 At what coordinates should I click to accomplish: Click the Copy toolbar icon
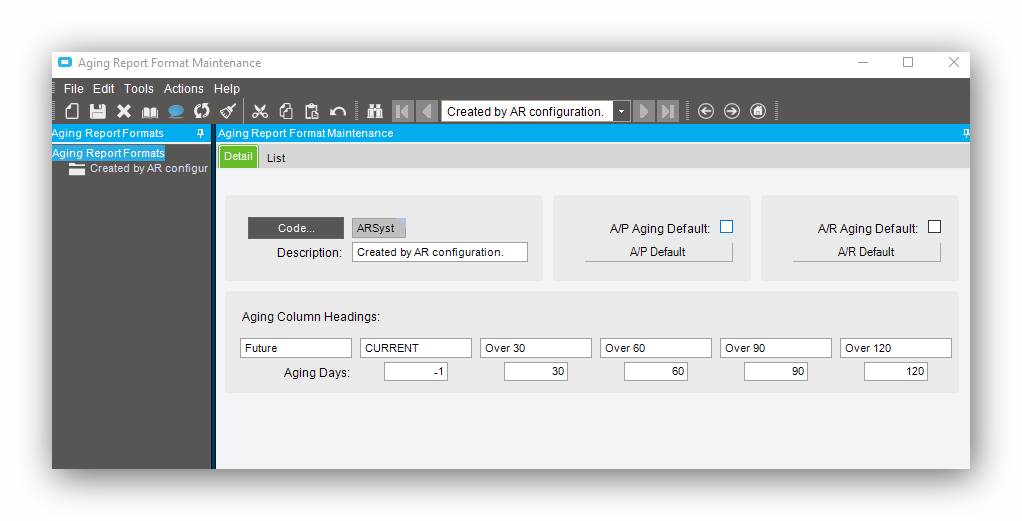[x=286, y=112]
